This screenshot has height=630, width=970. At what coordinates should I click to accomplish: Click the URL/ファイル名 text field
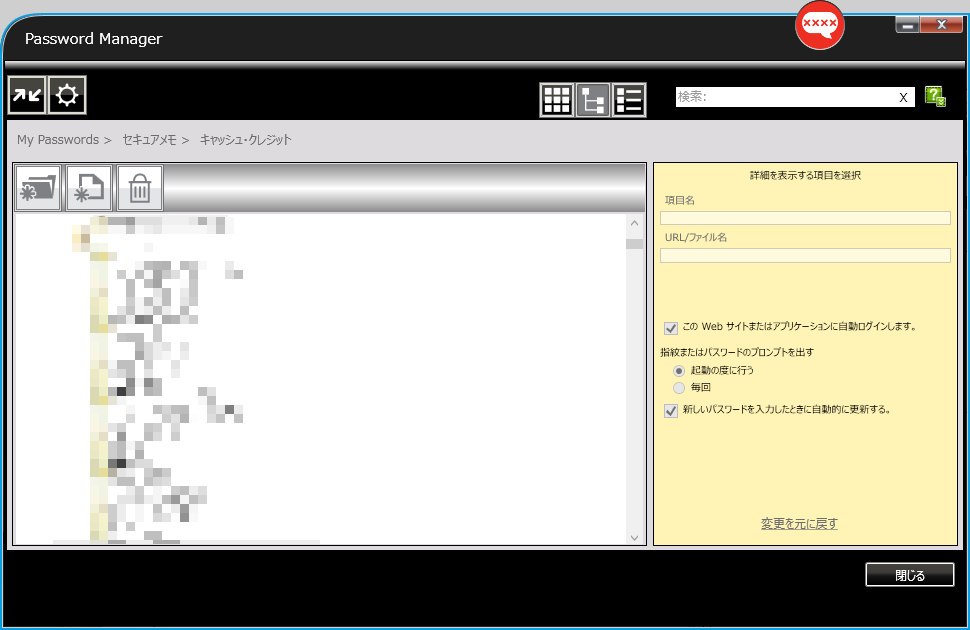[x=805, y=255]
